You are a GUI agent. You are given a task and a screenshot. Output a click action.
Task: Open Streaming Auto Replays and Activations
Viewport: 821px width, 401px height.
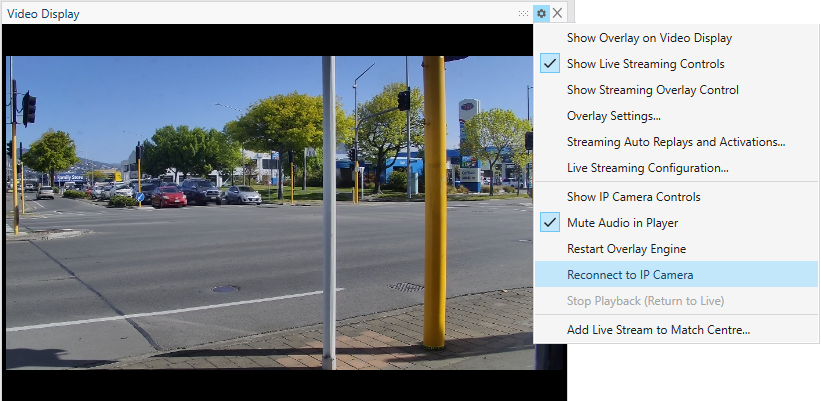click(x=675, y=142)
